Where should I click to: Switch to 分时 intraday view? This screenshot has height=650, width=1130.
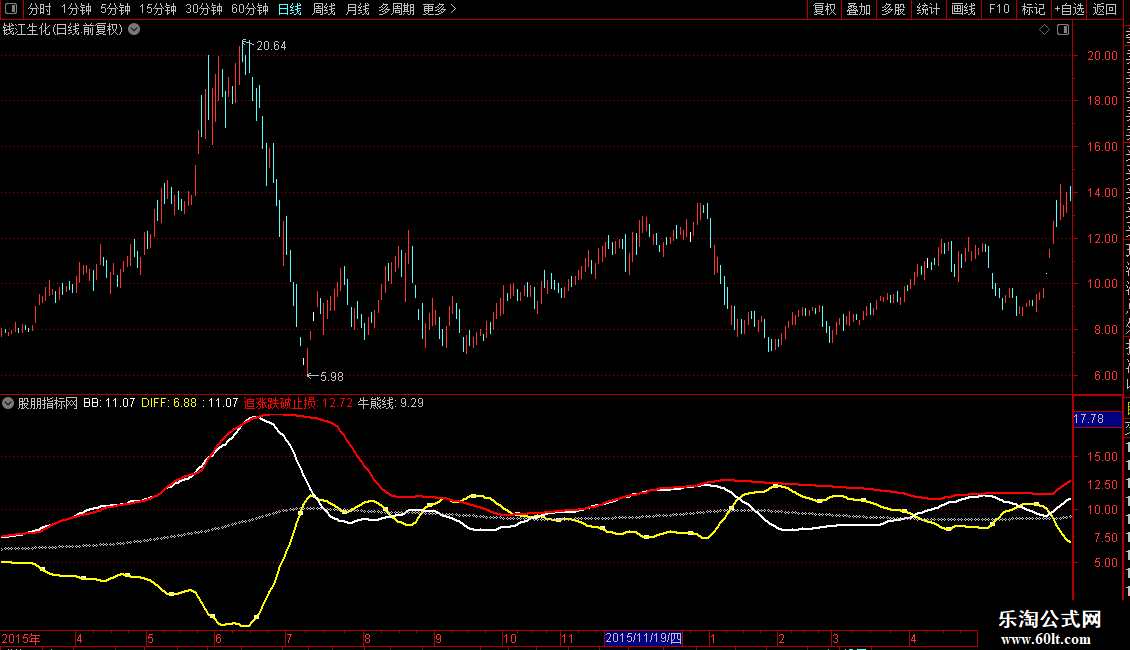coord(40,9)
